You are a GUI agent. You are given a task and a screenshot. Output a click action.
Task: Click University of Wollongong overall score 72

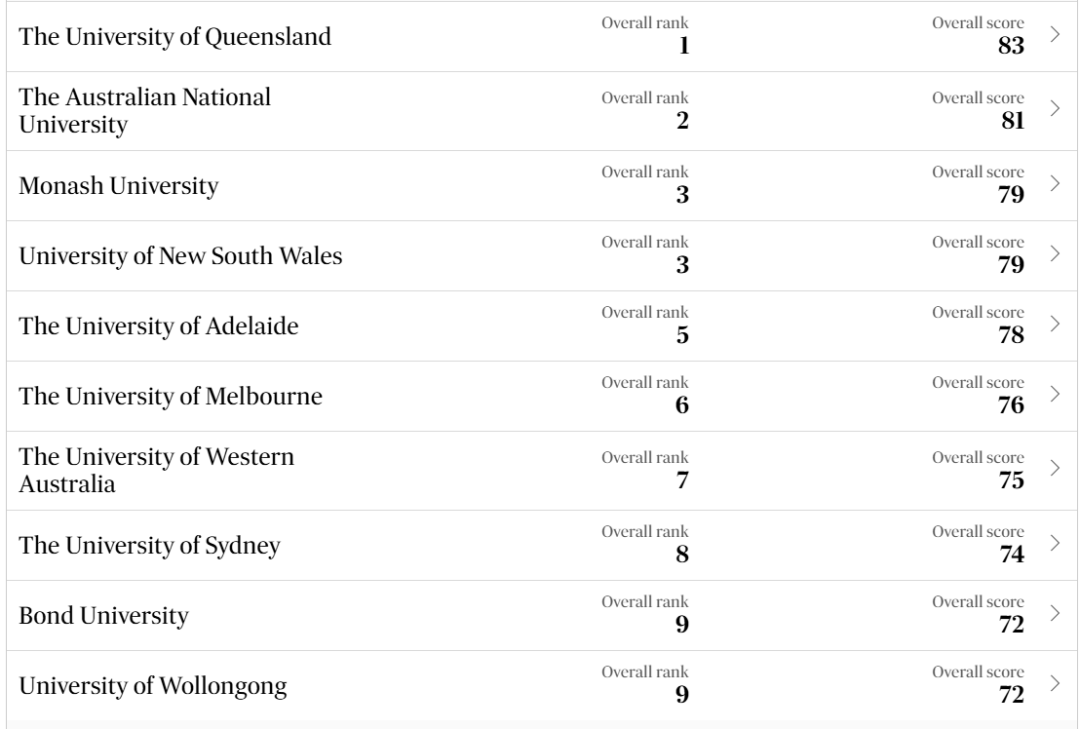pyautogui.click(x=1010, y=693)
